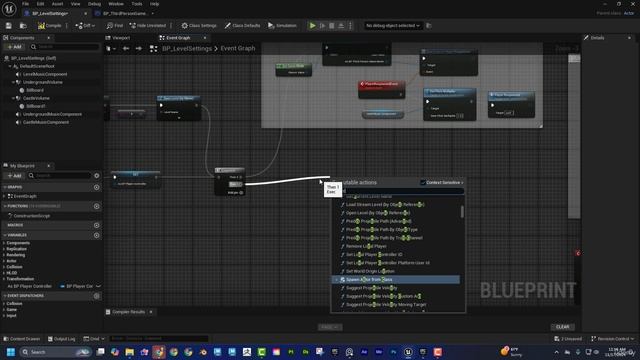Open the Help menu
Viewport: 640px width, 360px height.
pyautogui.click(x=154, y=4)
